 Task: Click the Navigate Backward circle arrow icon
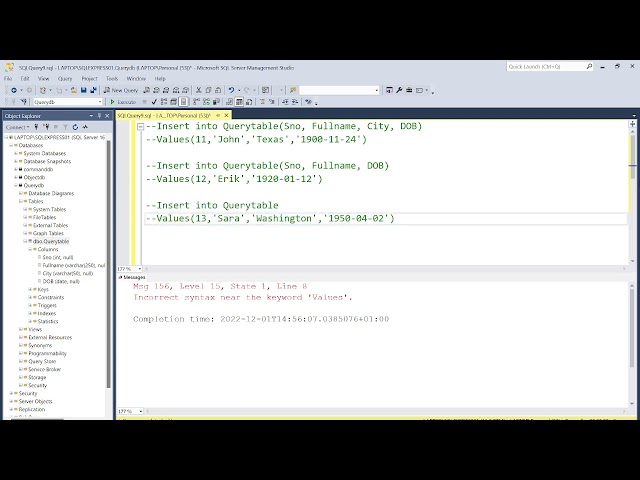14,90
